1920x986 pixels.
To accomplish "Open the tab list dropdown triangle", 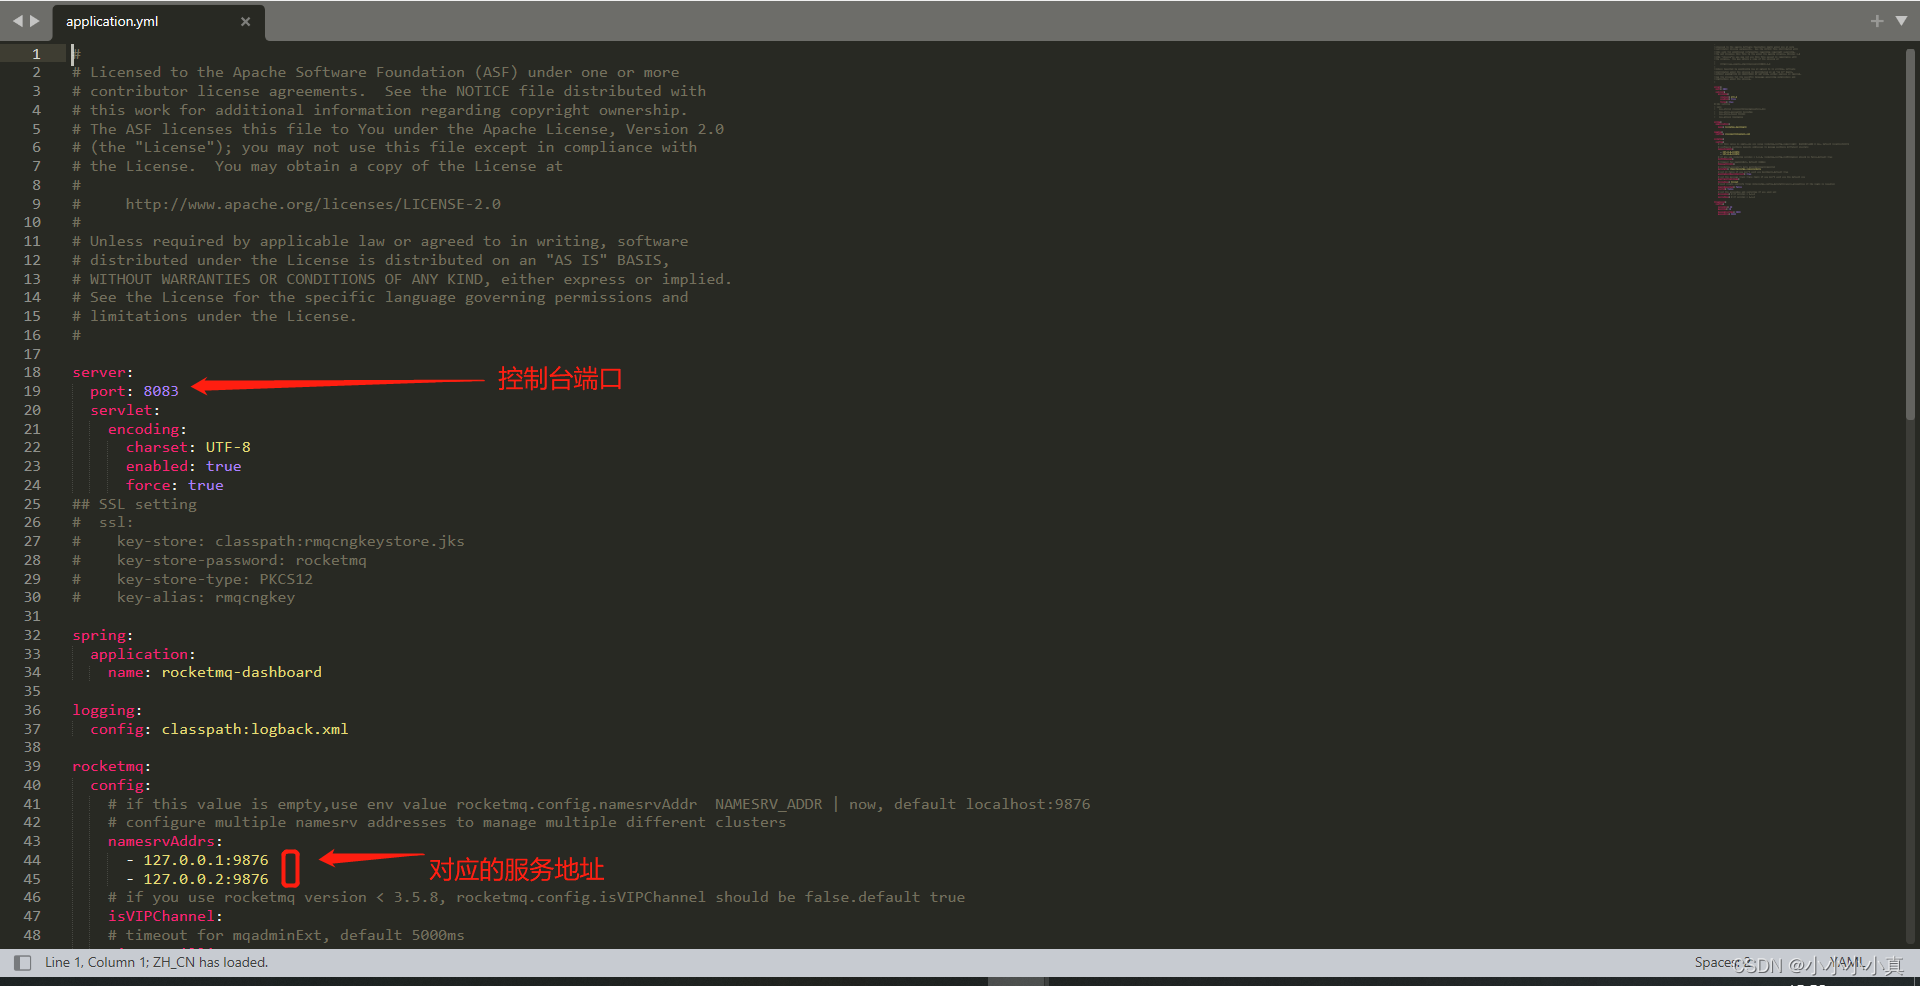I will pos(1901,20).
